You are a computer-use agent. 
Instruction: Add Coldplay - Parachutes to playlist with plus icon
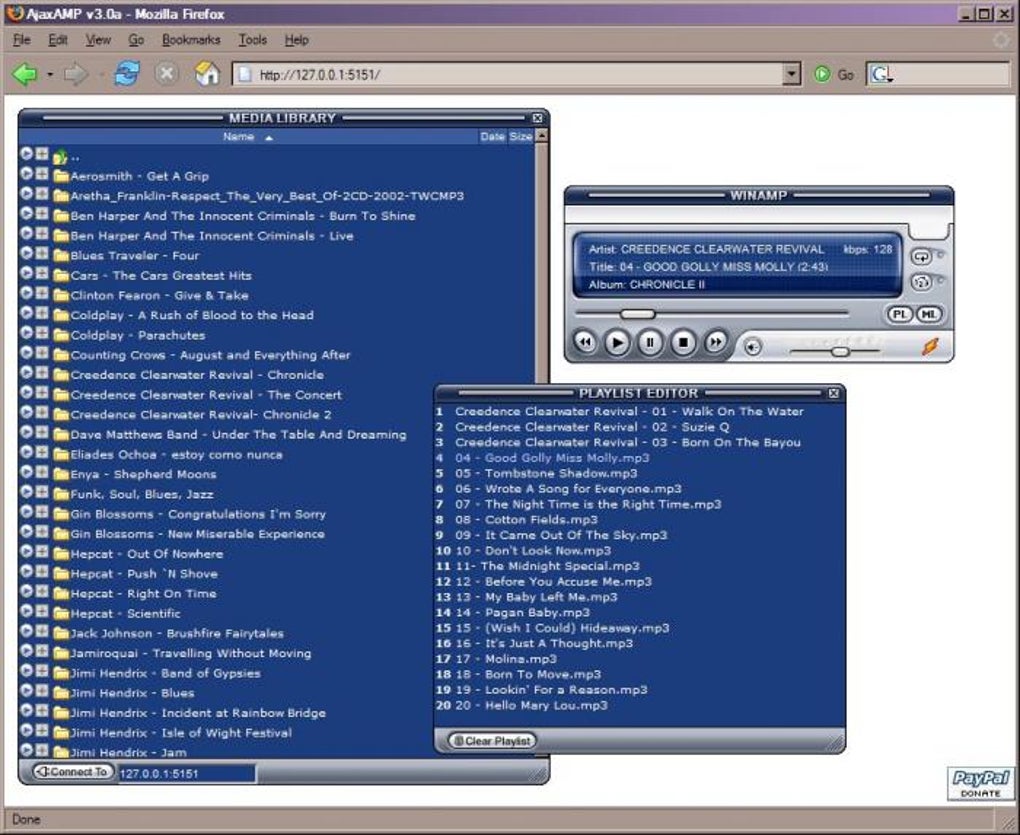tap(42, 334)
